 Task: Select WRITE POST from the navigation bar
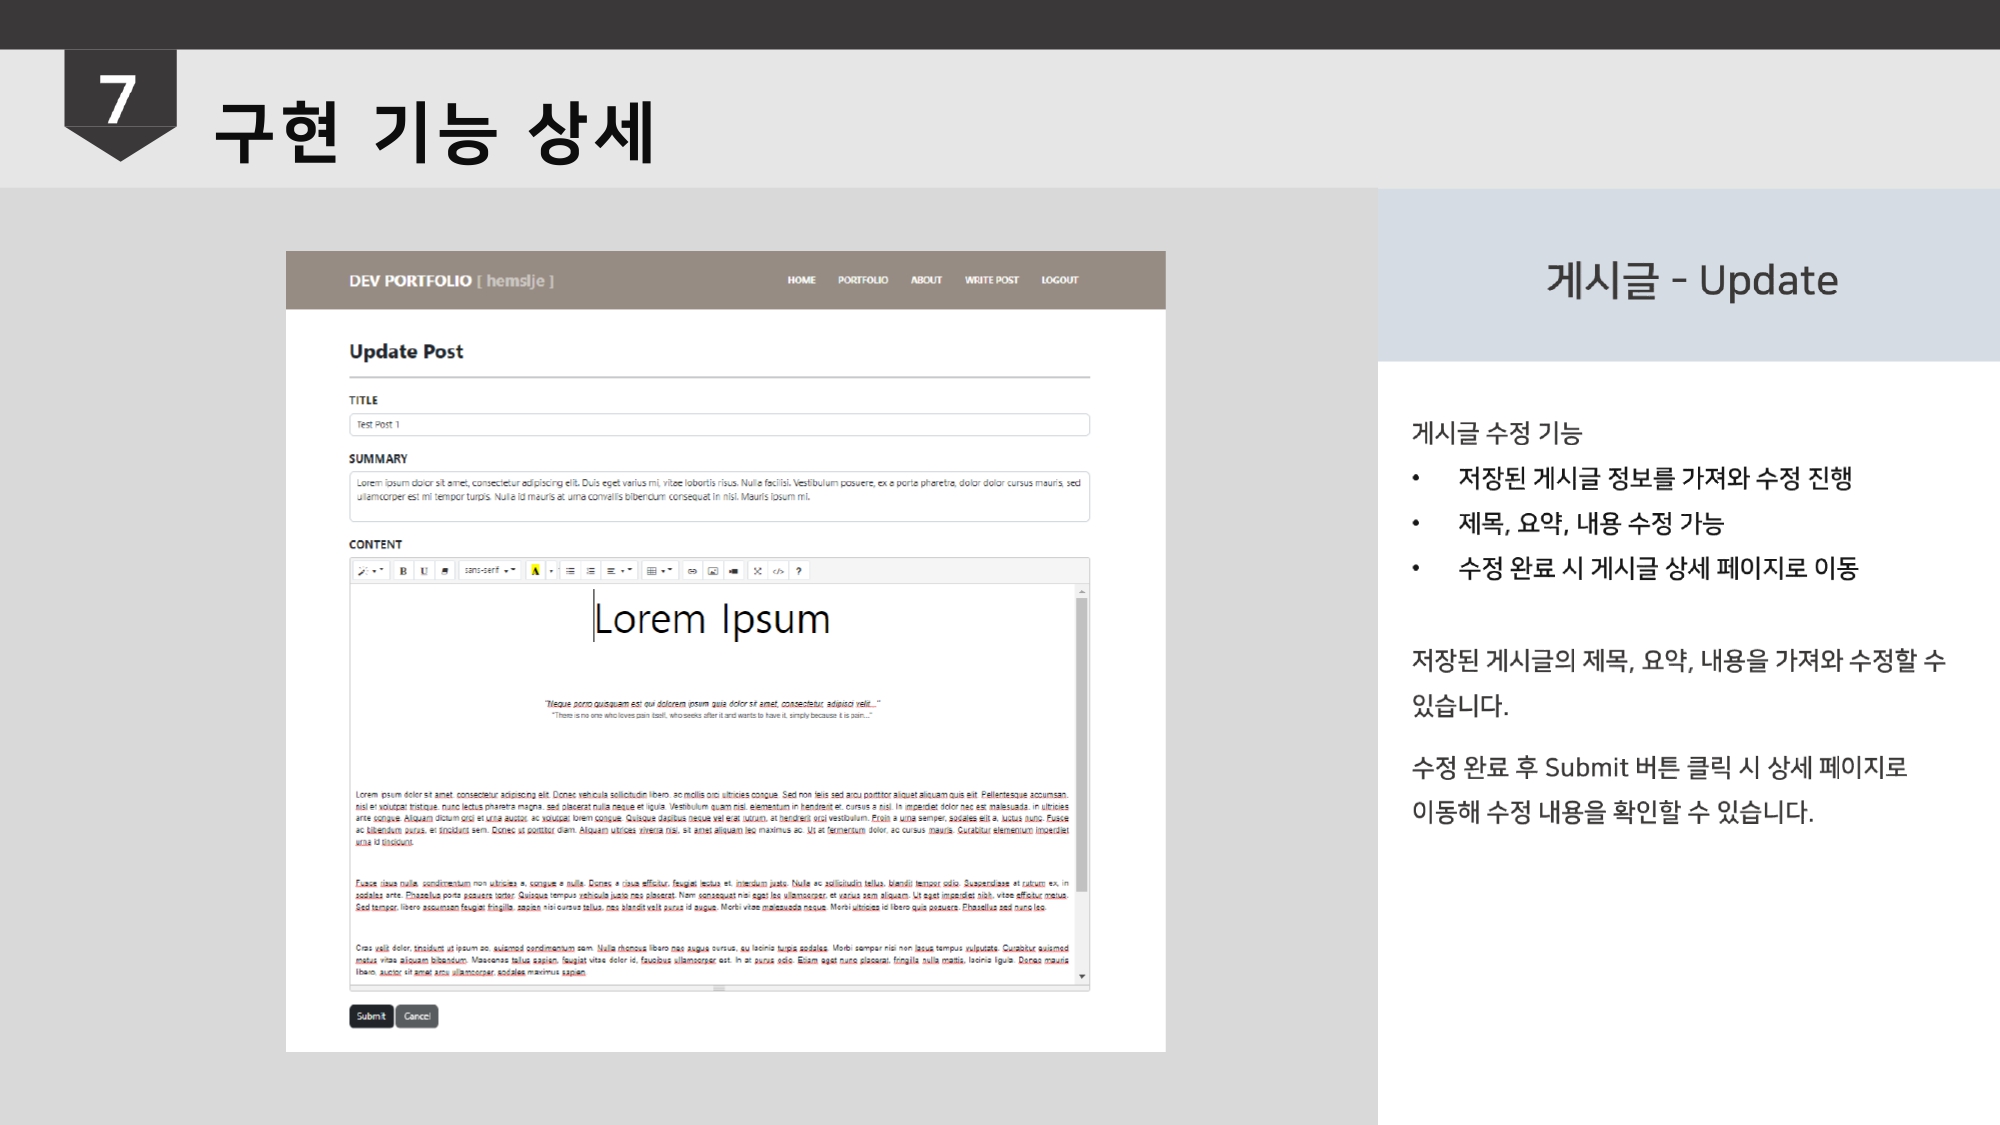991,281
